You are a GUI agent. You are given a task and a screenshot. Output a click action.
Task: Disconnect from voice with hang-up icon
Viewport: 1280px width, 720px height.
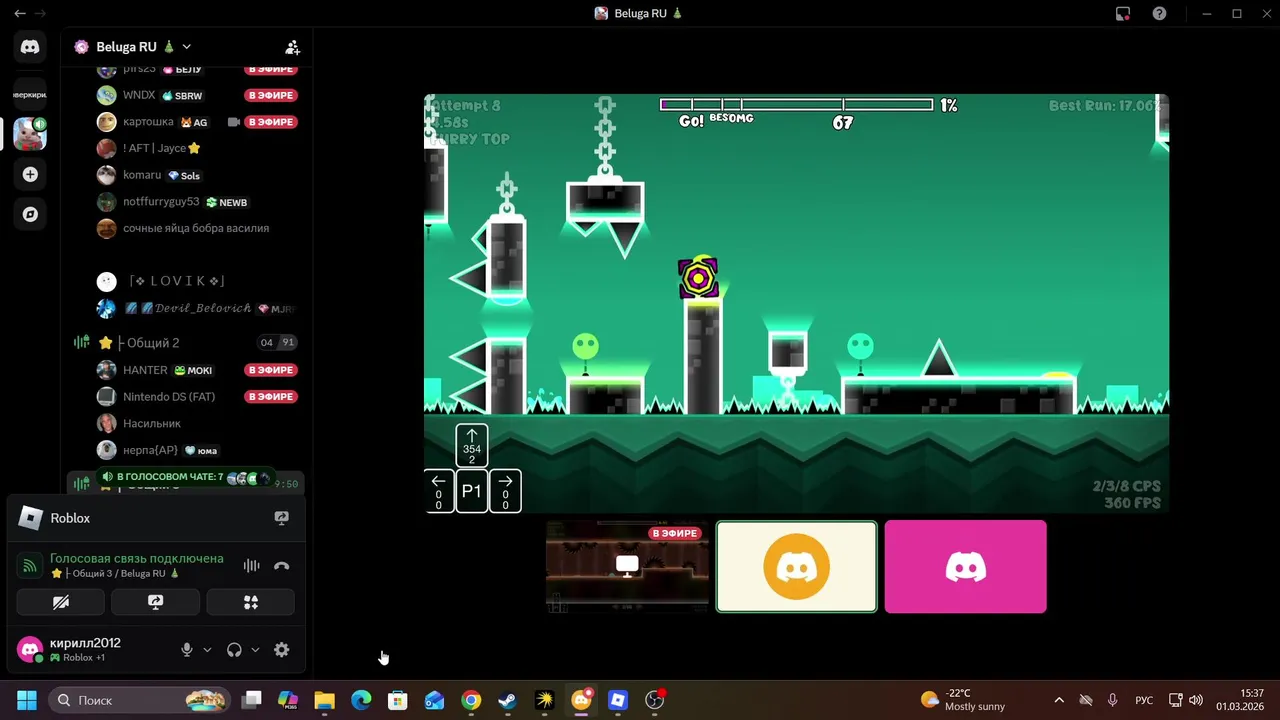click(x=282, y=566)
